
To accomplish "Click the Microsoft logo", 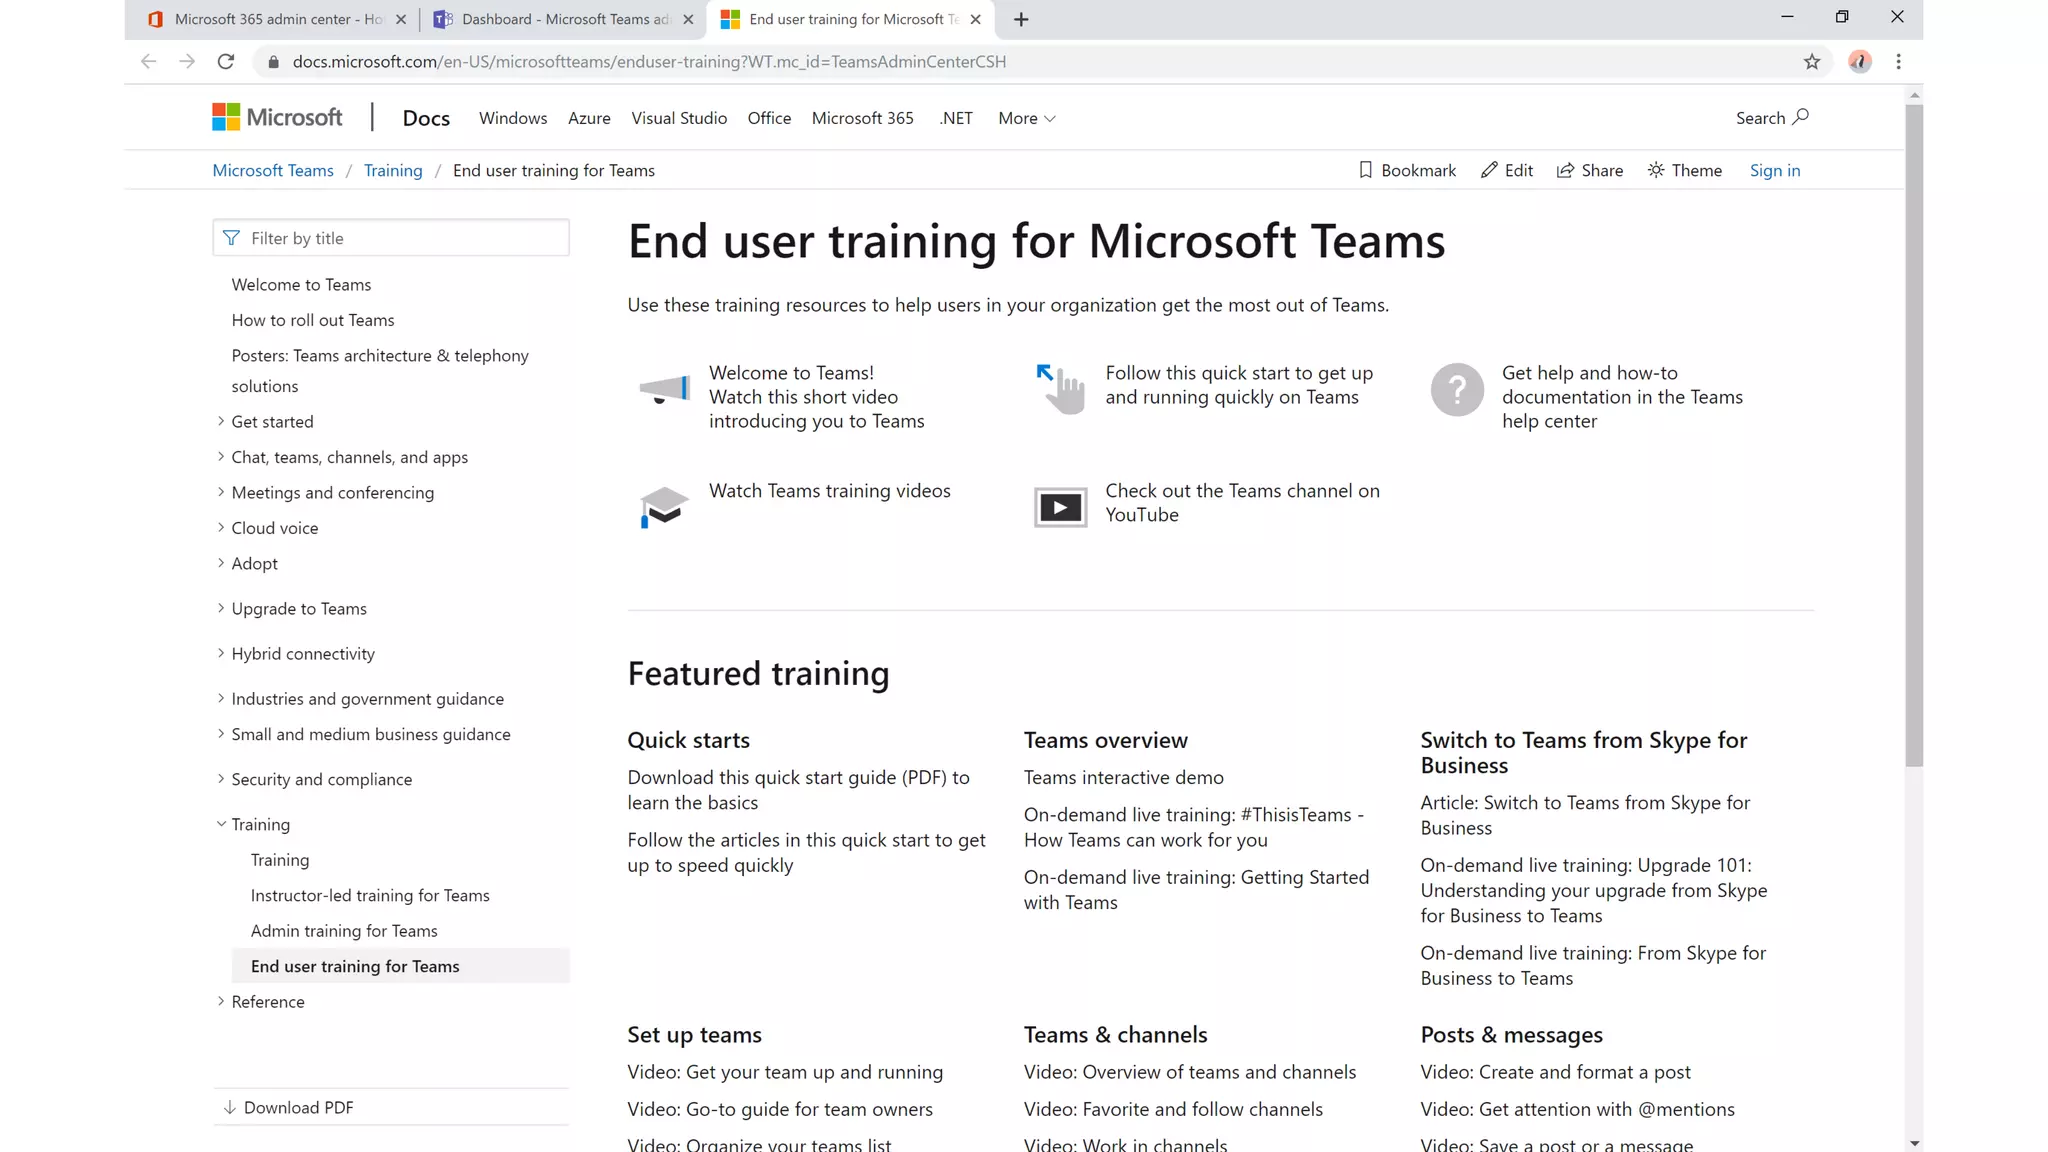I will coord(277,118).
